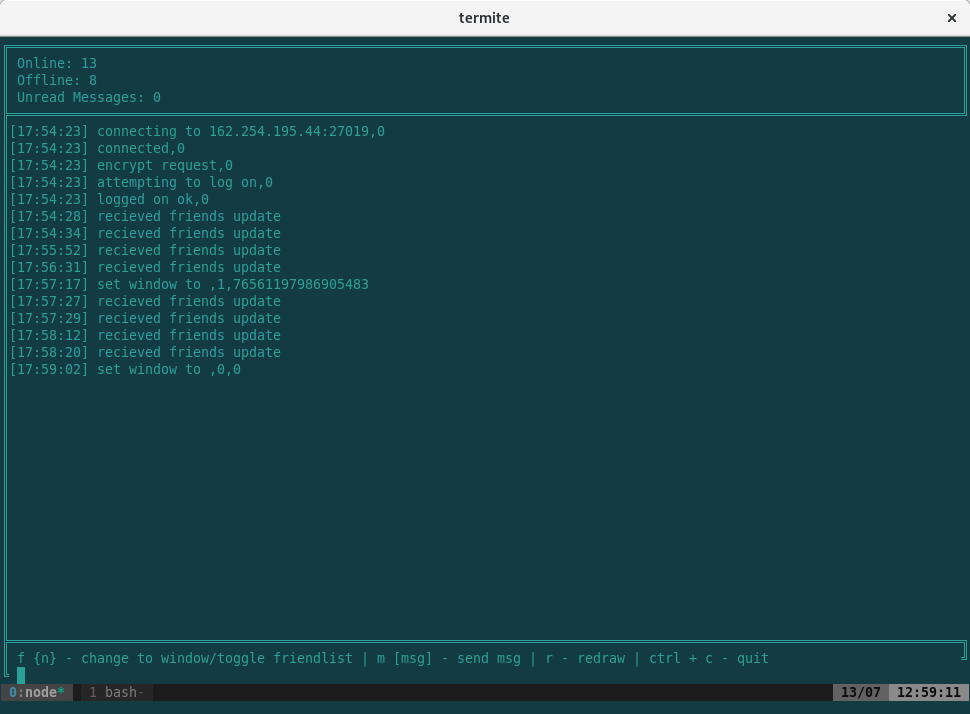Image resolution: width=970 pixels, height=714 pixels.
Task: Click the 17:56:31 recieved friends update line
Action: pos(145,267)
